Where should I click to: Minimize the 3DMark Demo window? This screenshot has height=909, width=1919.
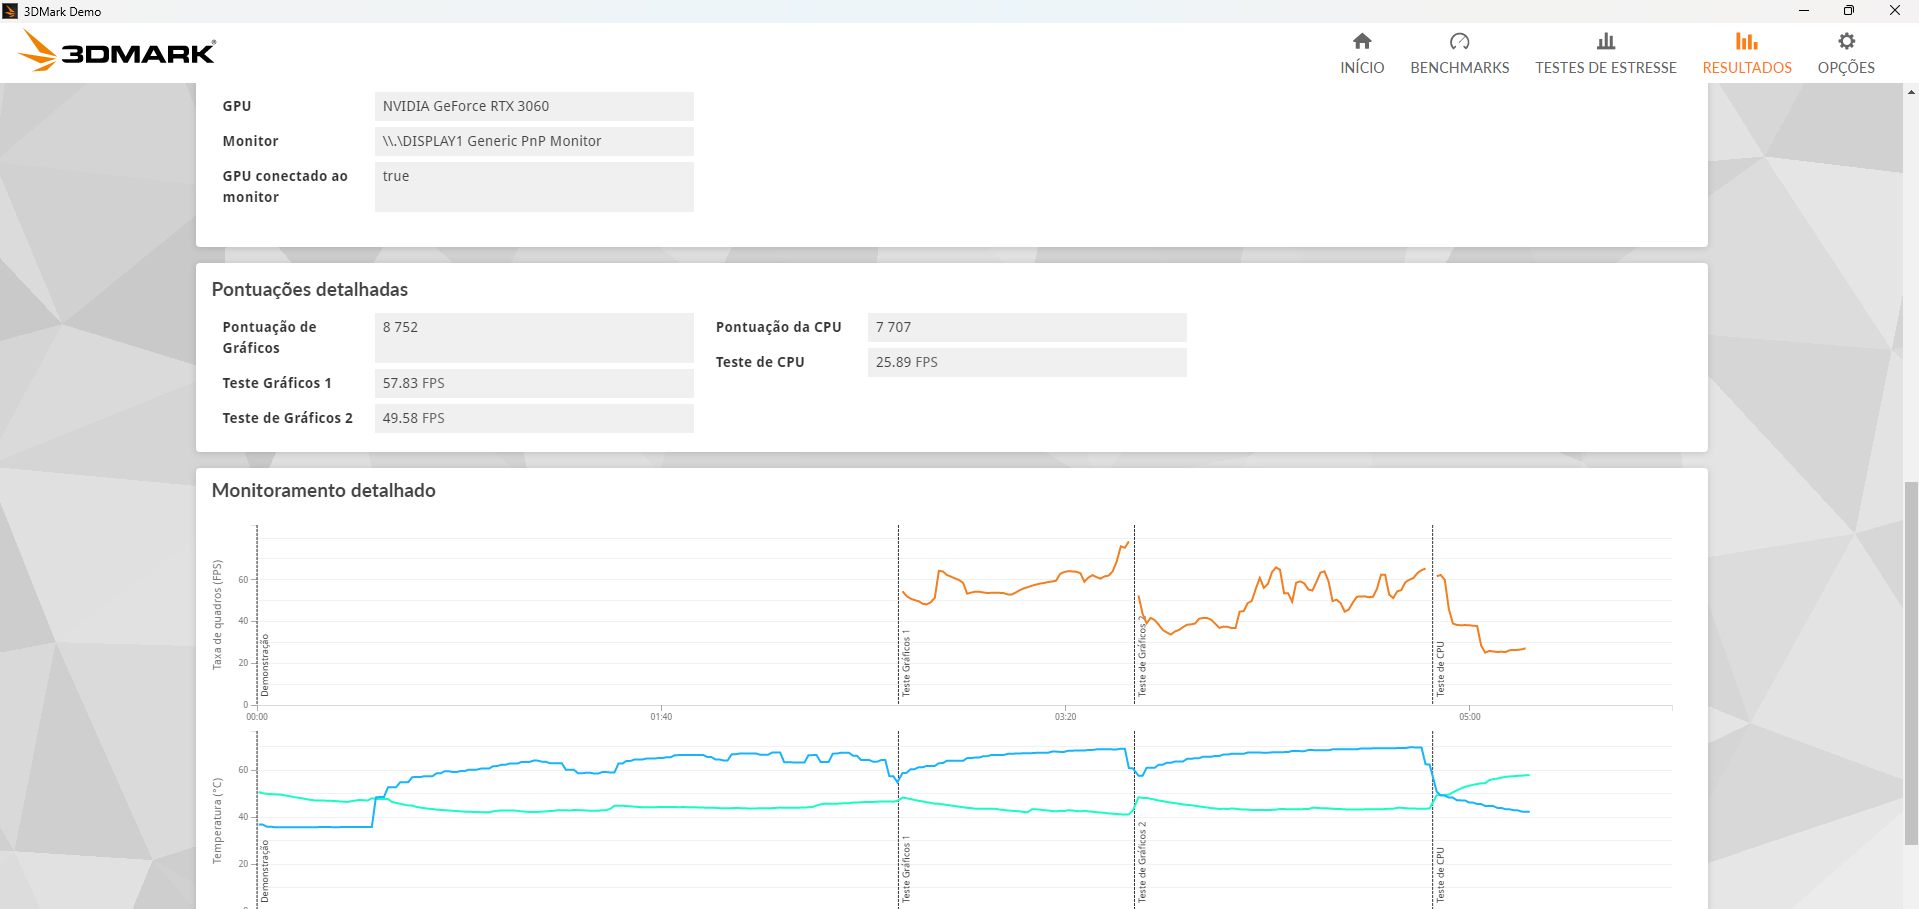coord(1804,11)
